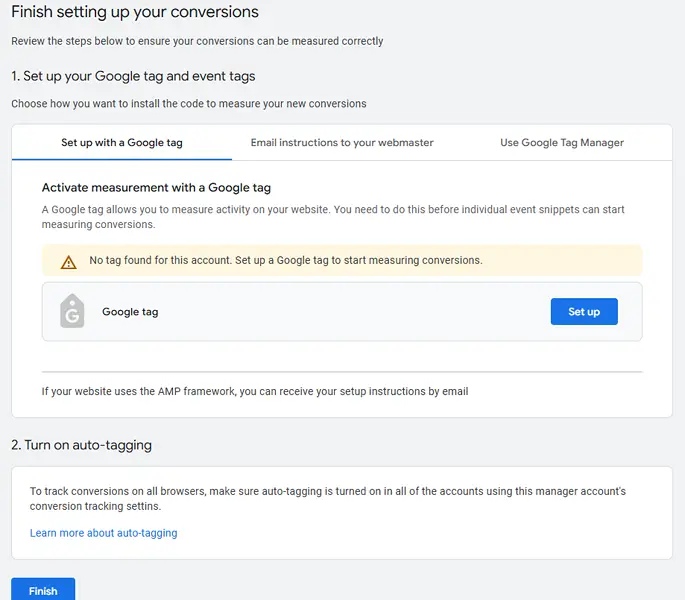
Task: Switch to "Email instructions to your webmaster" tab
Action: tap(342, 142)
